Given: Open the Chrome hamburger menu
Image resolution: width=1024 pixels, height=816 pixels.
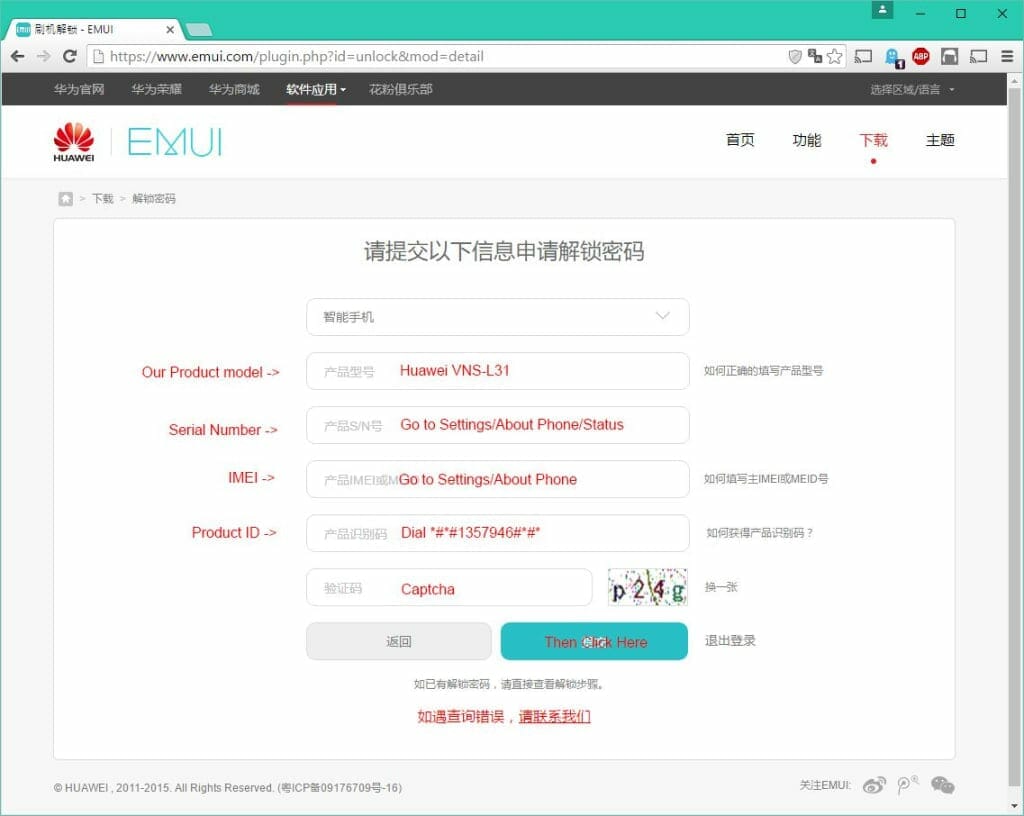Looking at the screenshot, I should [1006, 57].
